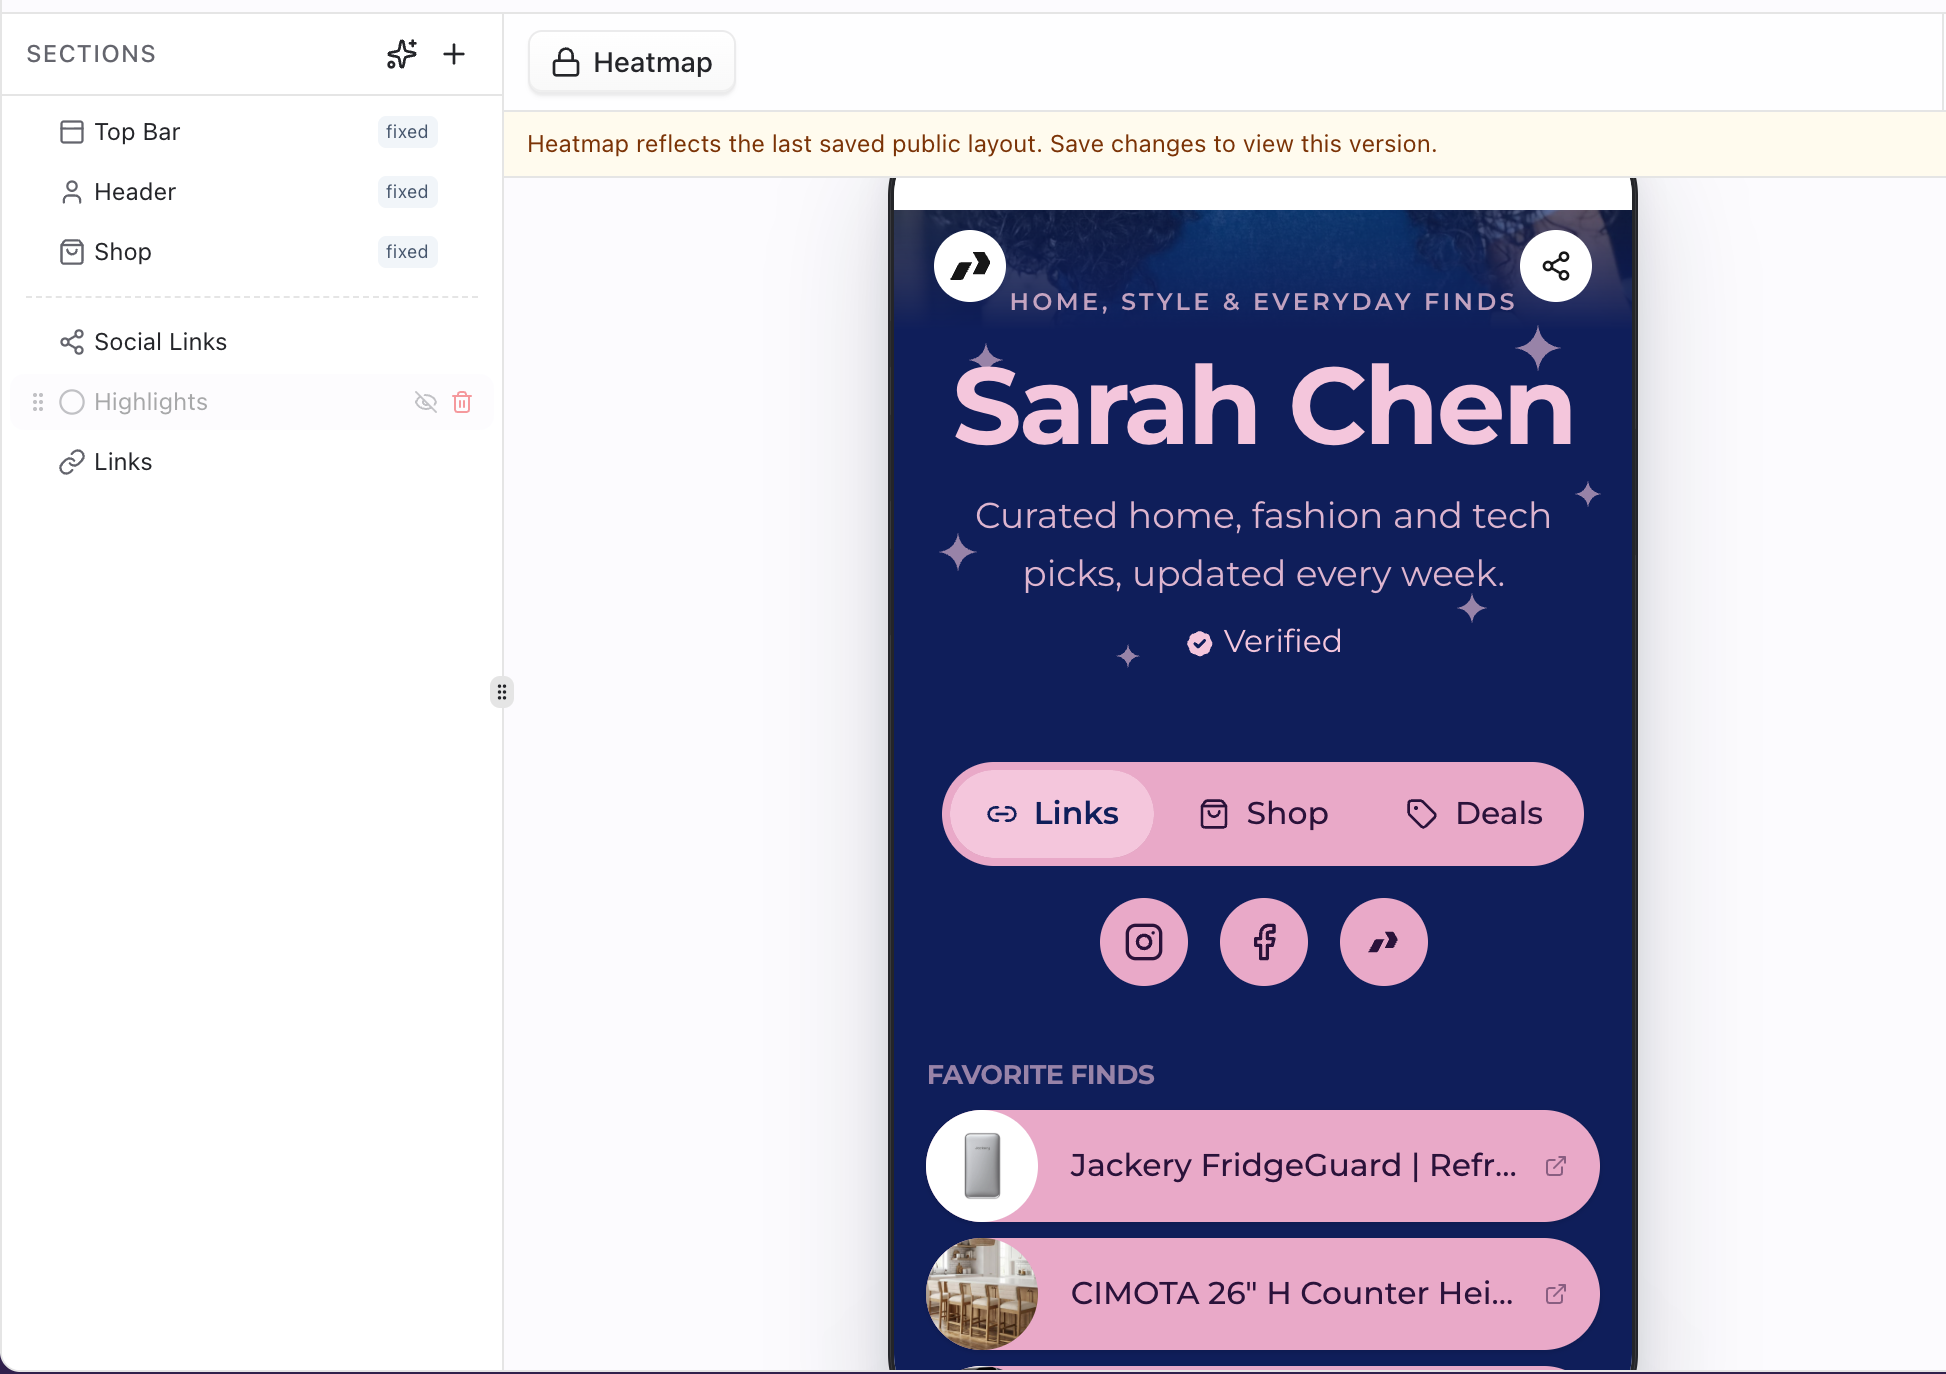The height and width of the screenshot is (1374, 1946).
Task: Click the 'fixed' badge on Header
Action: [x=407, y=192]
